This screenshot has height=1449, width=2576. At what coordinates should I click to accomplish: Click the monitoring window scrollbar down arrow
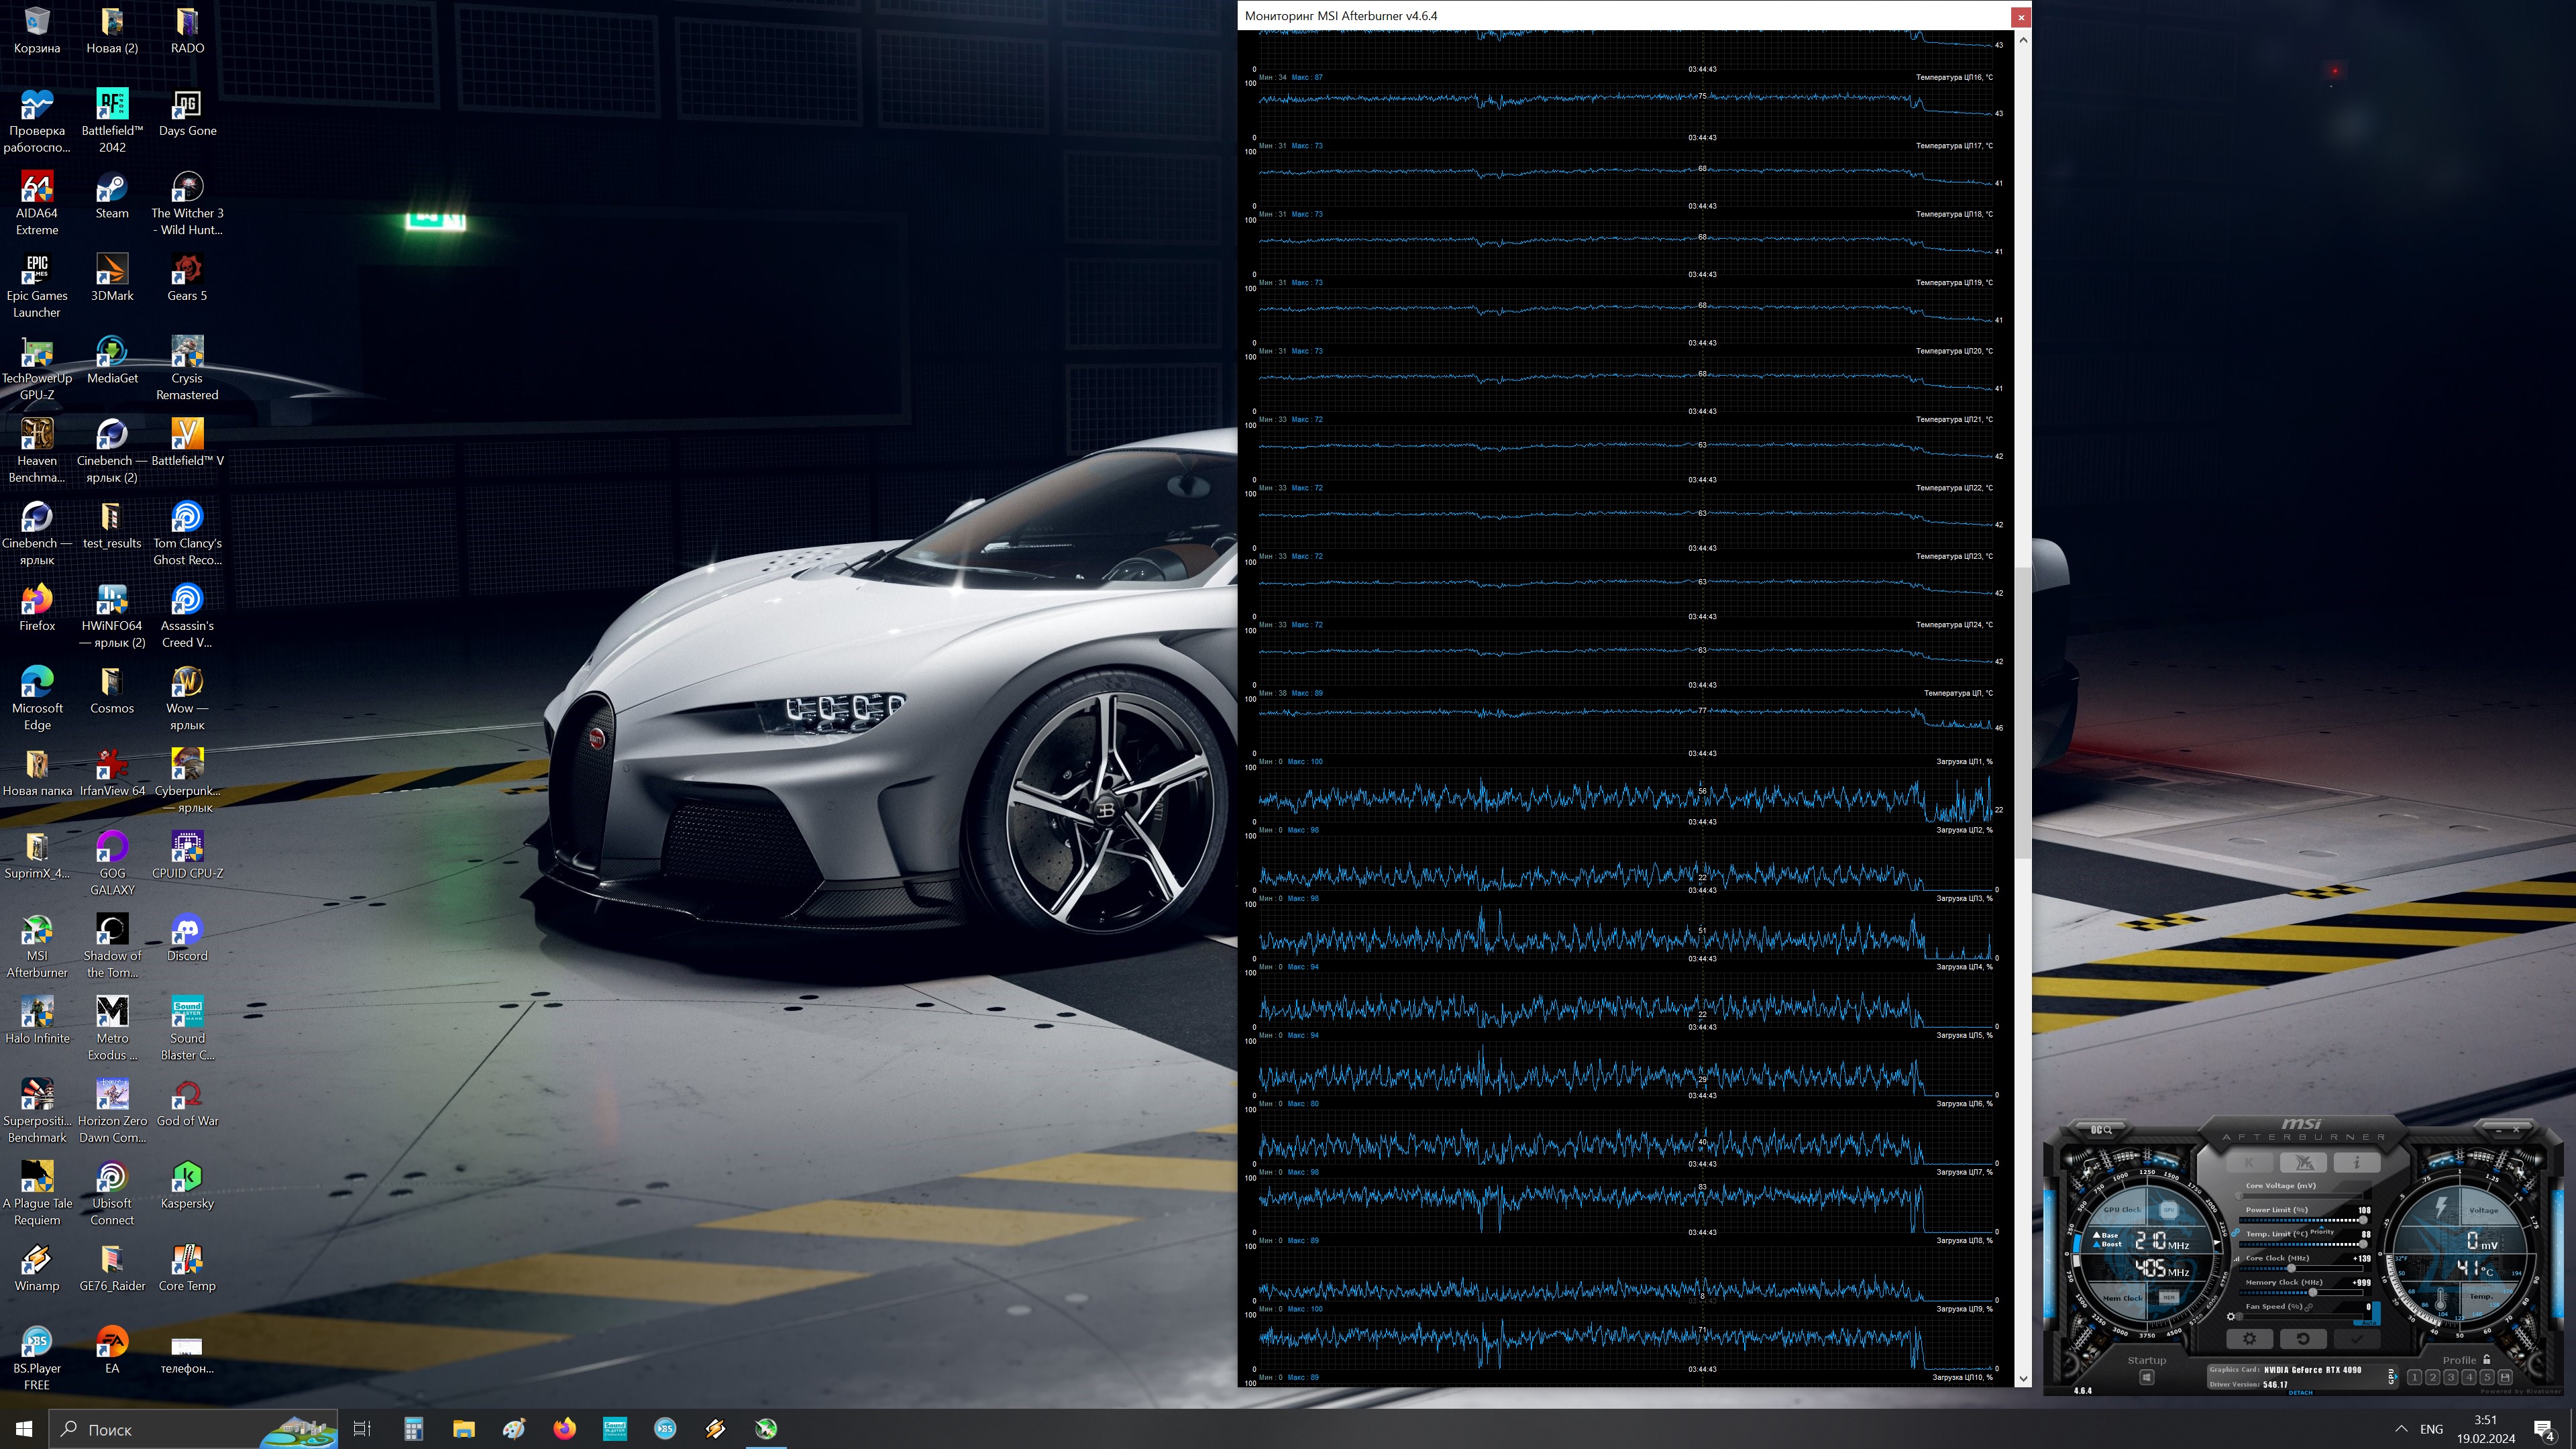[x=2023, y=1378]
